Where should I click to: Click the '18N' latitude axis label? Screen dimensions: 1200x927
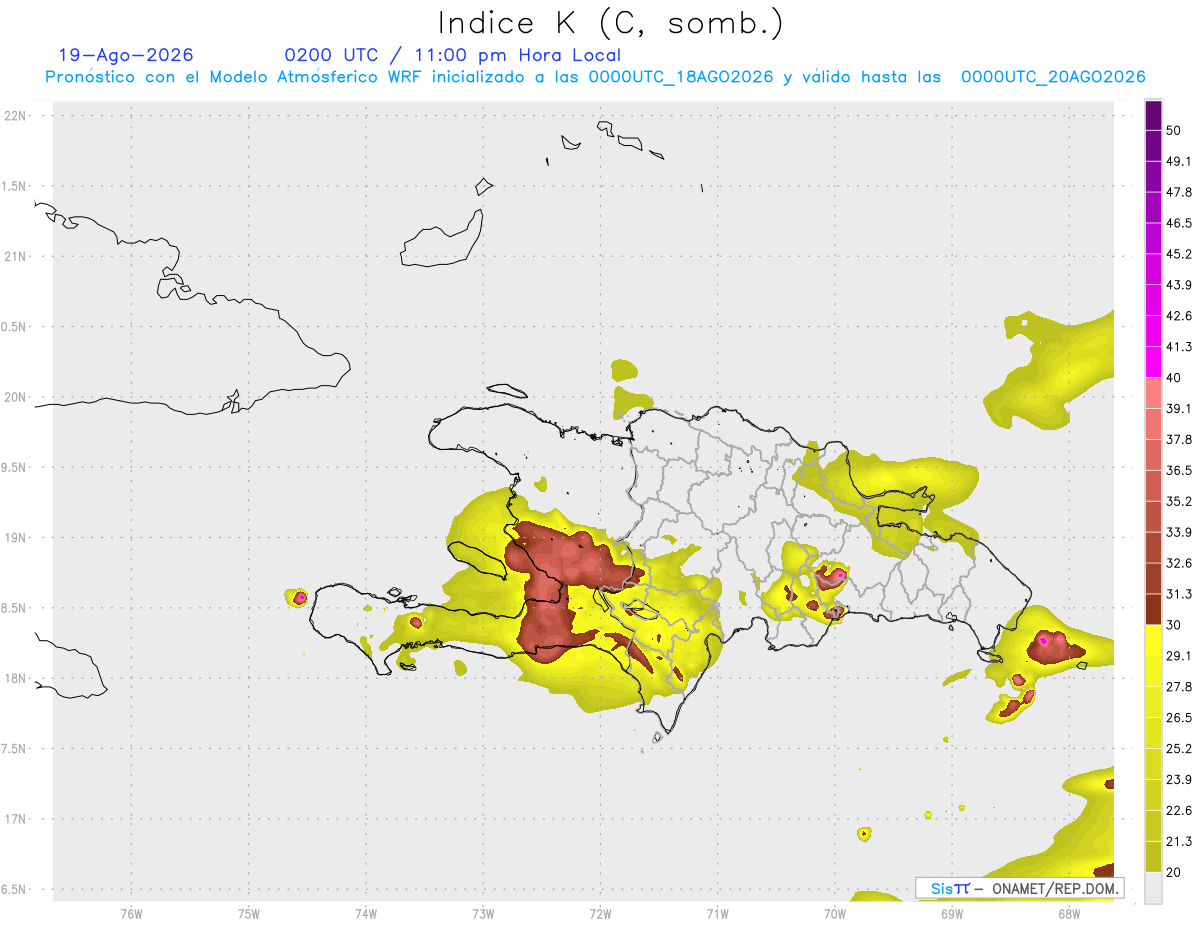click(17, 678)
